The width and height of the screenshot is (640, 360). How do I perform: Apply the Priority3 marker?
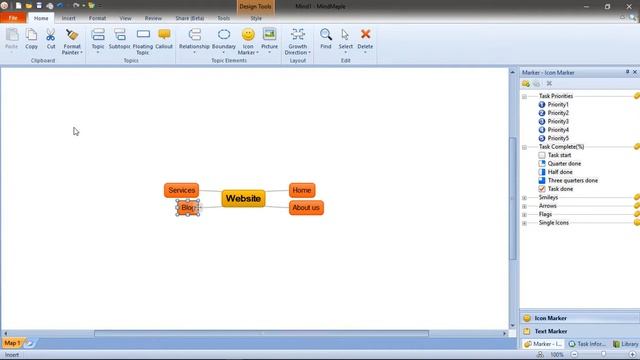click(553, 122)
